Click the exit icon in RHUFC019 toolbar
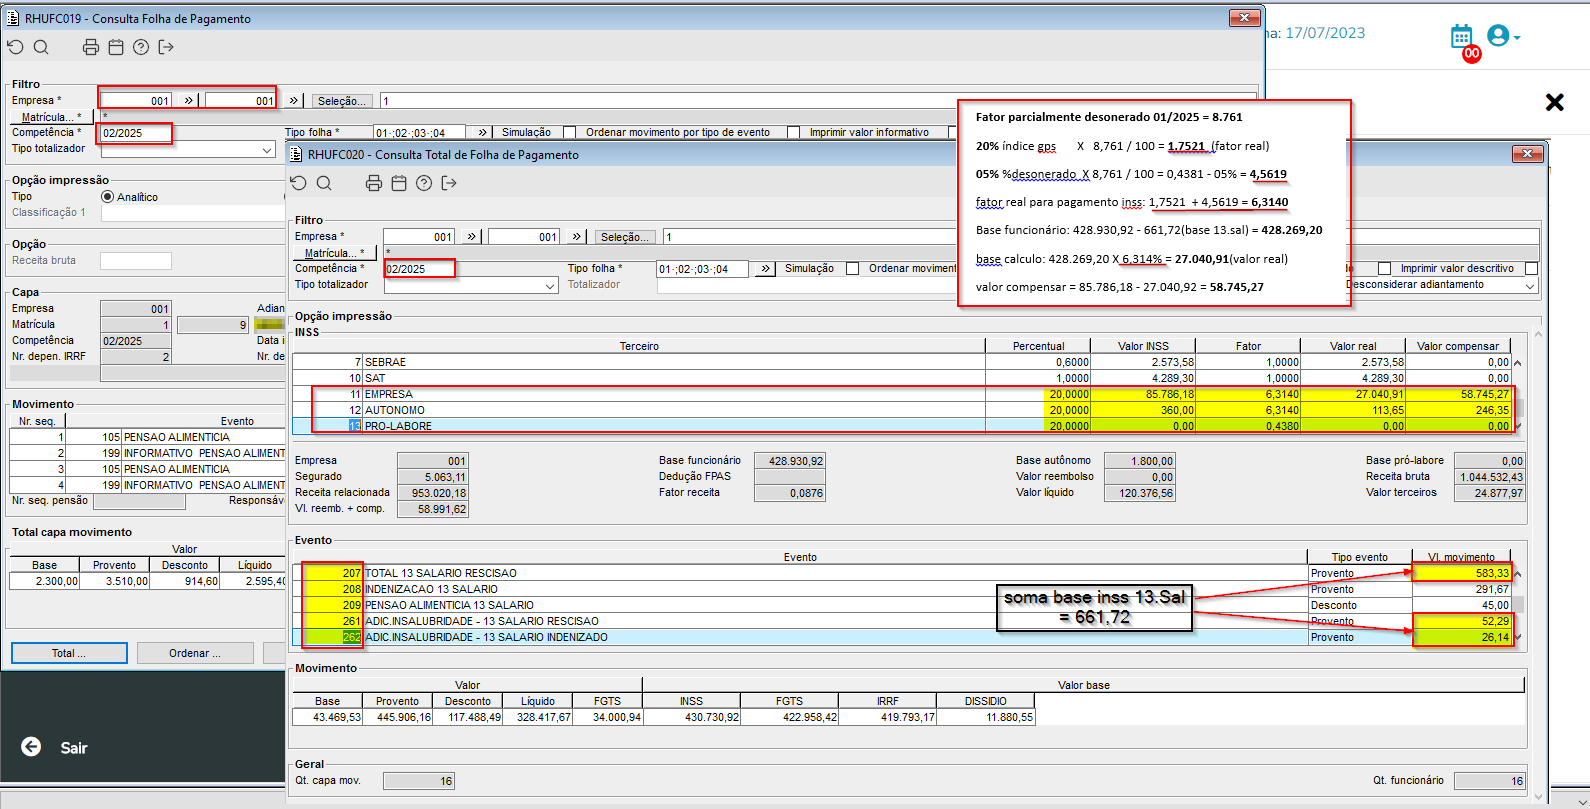The width and height of the screenshot is (1590, 809). point(166,47)
